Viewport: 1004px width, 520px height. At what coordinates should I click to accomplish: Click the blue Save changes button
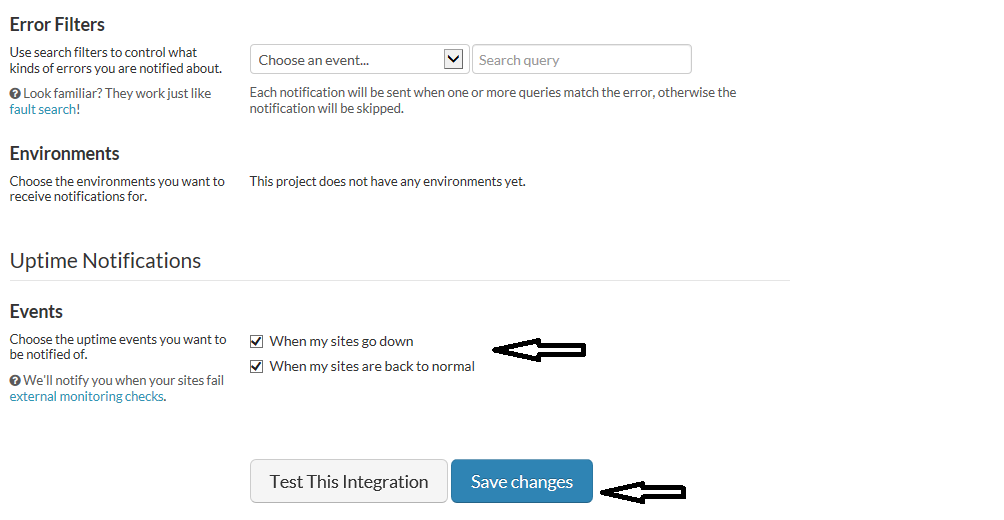pyautogui.click(x=521, y=481)
